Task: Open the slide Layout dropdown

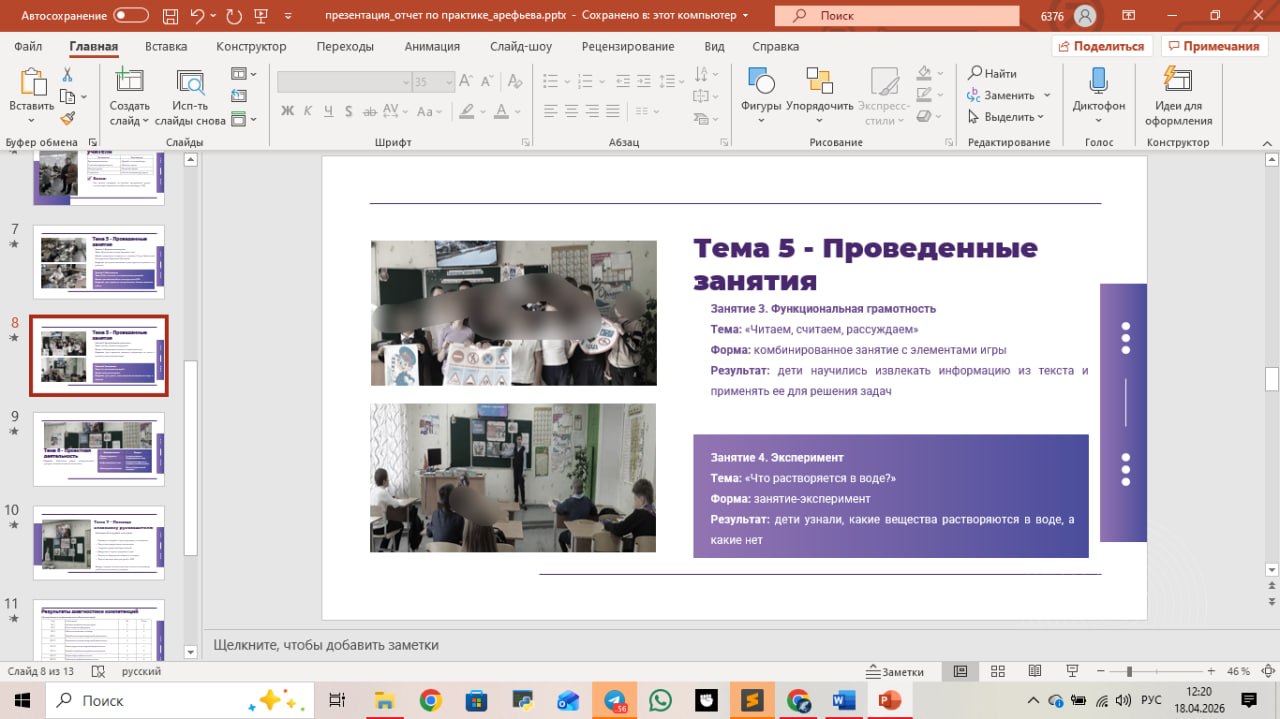Action: (x=243, y=74)
